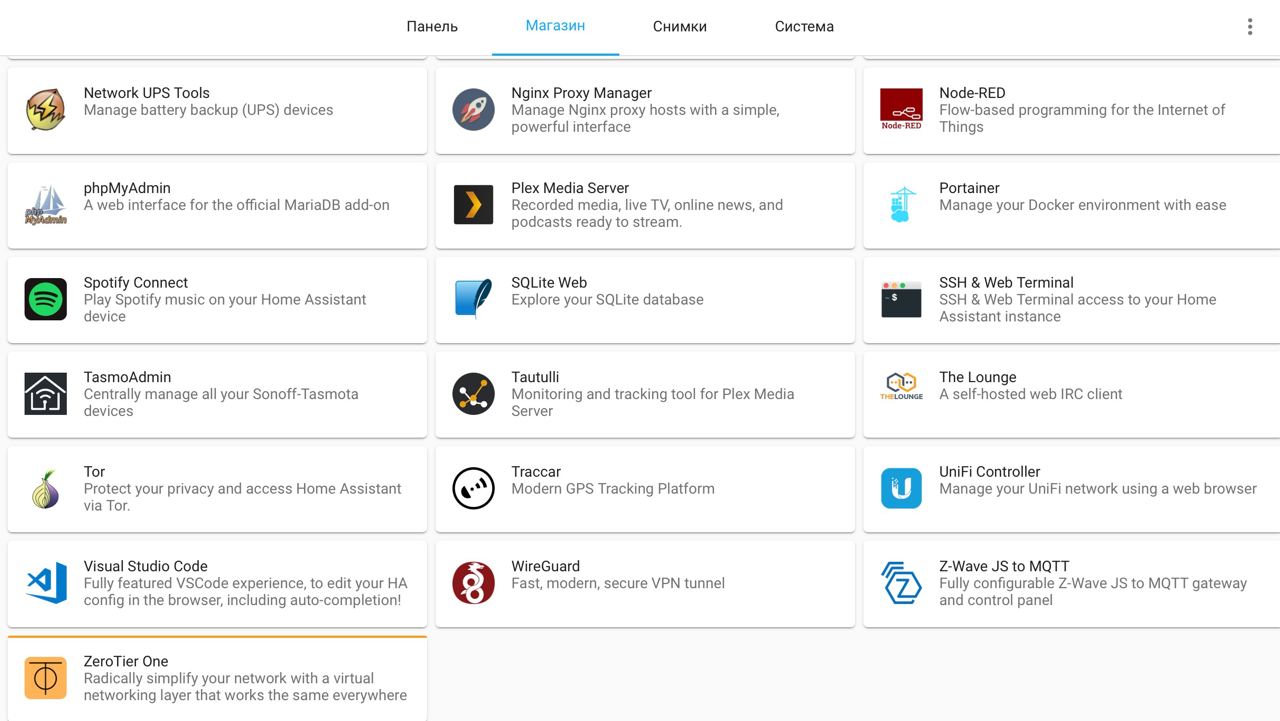Click 'A web interface for the official MariaDB' text

pos(237,205)
